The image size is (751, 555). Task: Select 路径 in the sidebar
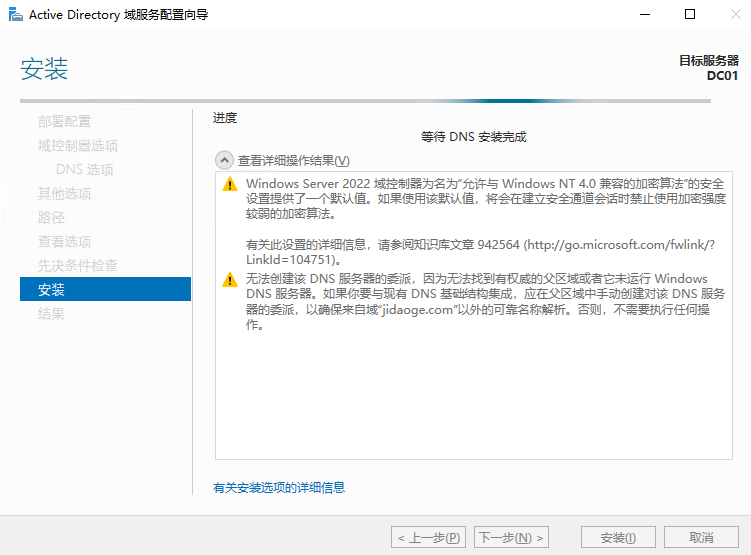click(x=51, y=217)
